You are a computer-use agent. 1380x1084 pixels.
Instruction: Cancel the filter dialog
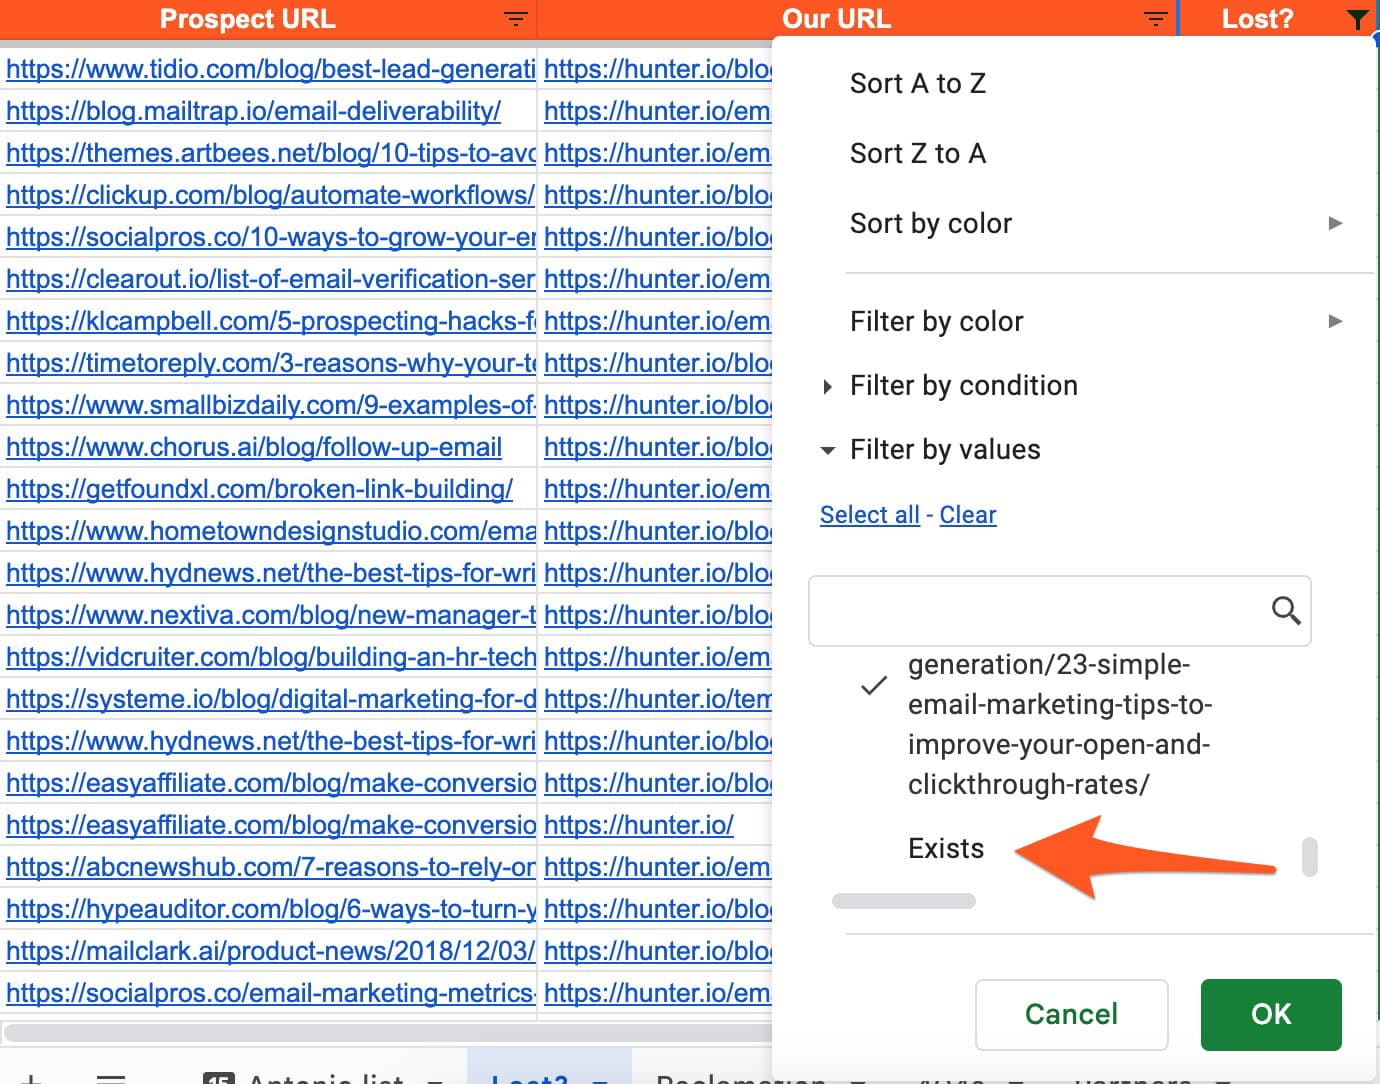coord(1071,1014)
